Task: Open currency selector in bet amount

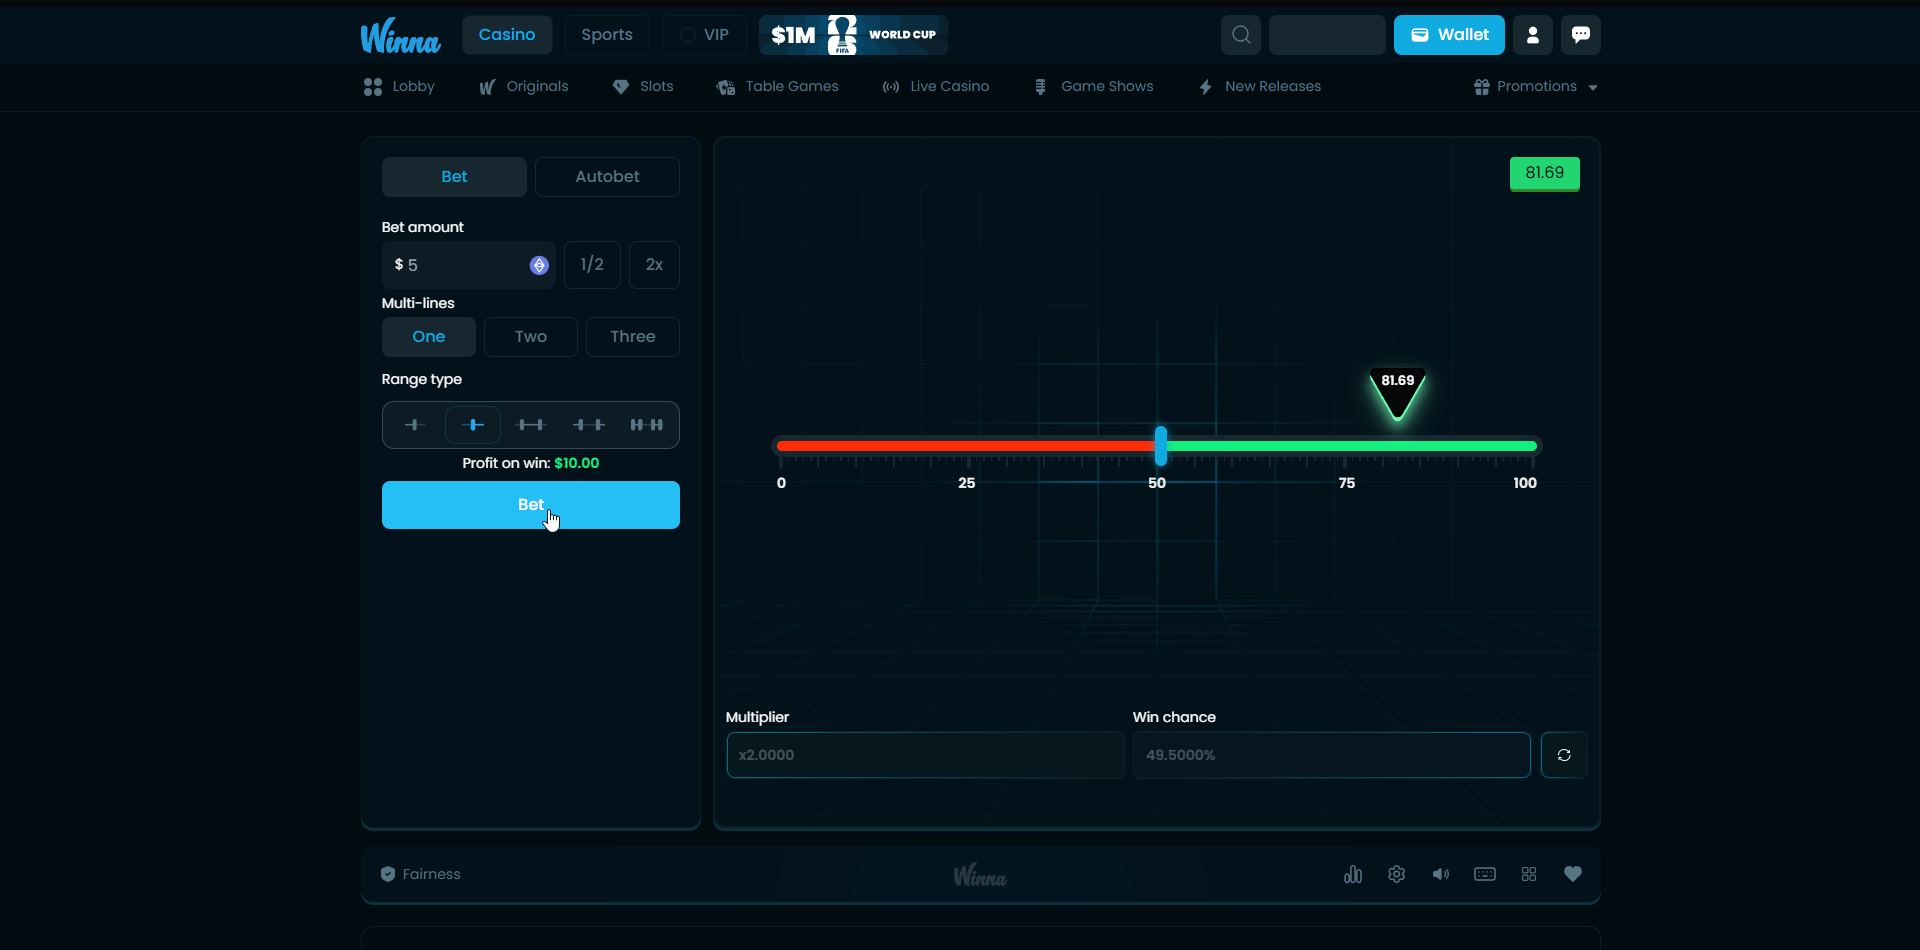Action: (539, 265)
